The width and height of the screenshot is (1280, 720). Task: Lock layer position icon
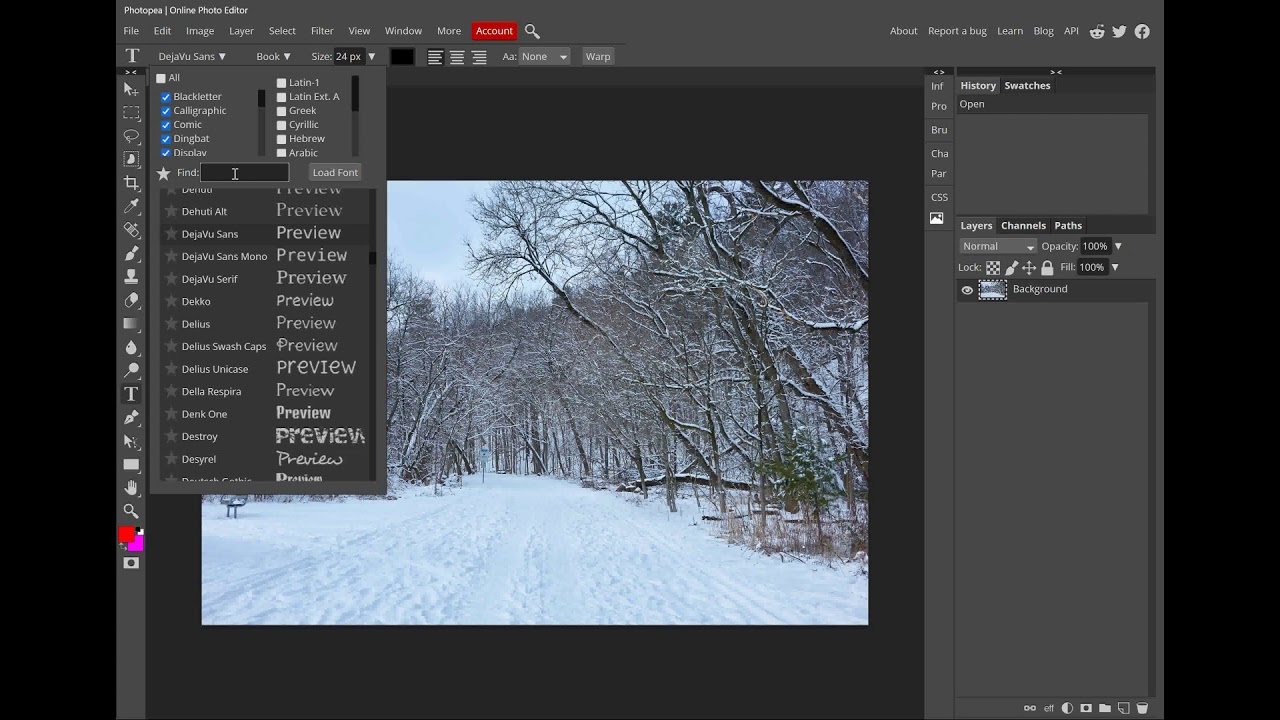click(x=1029, y=268)
